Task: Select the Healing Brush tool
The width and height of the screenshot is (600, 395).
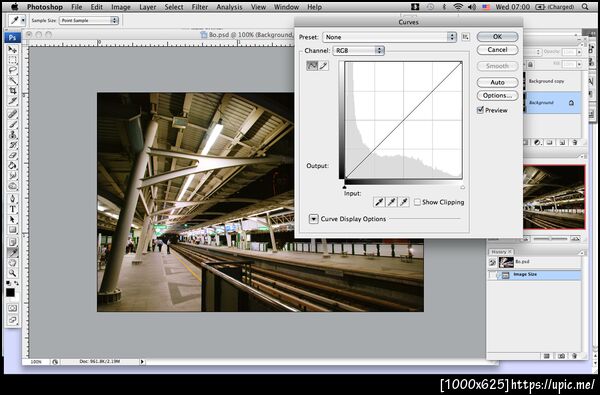Action: 13,114
